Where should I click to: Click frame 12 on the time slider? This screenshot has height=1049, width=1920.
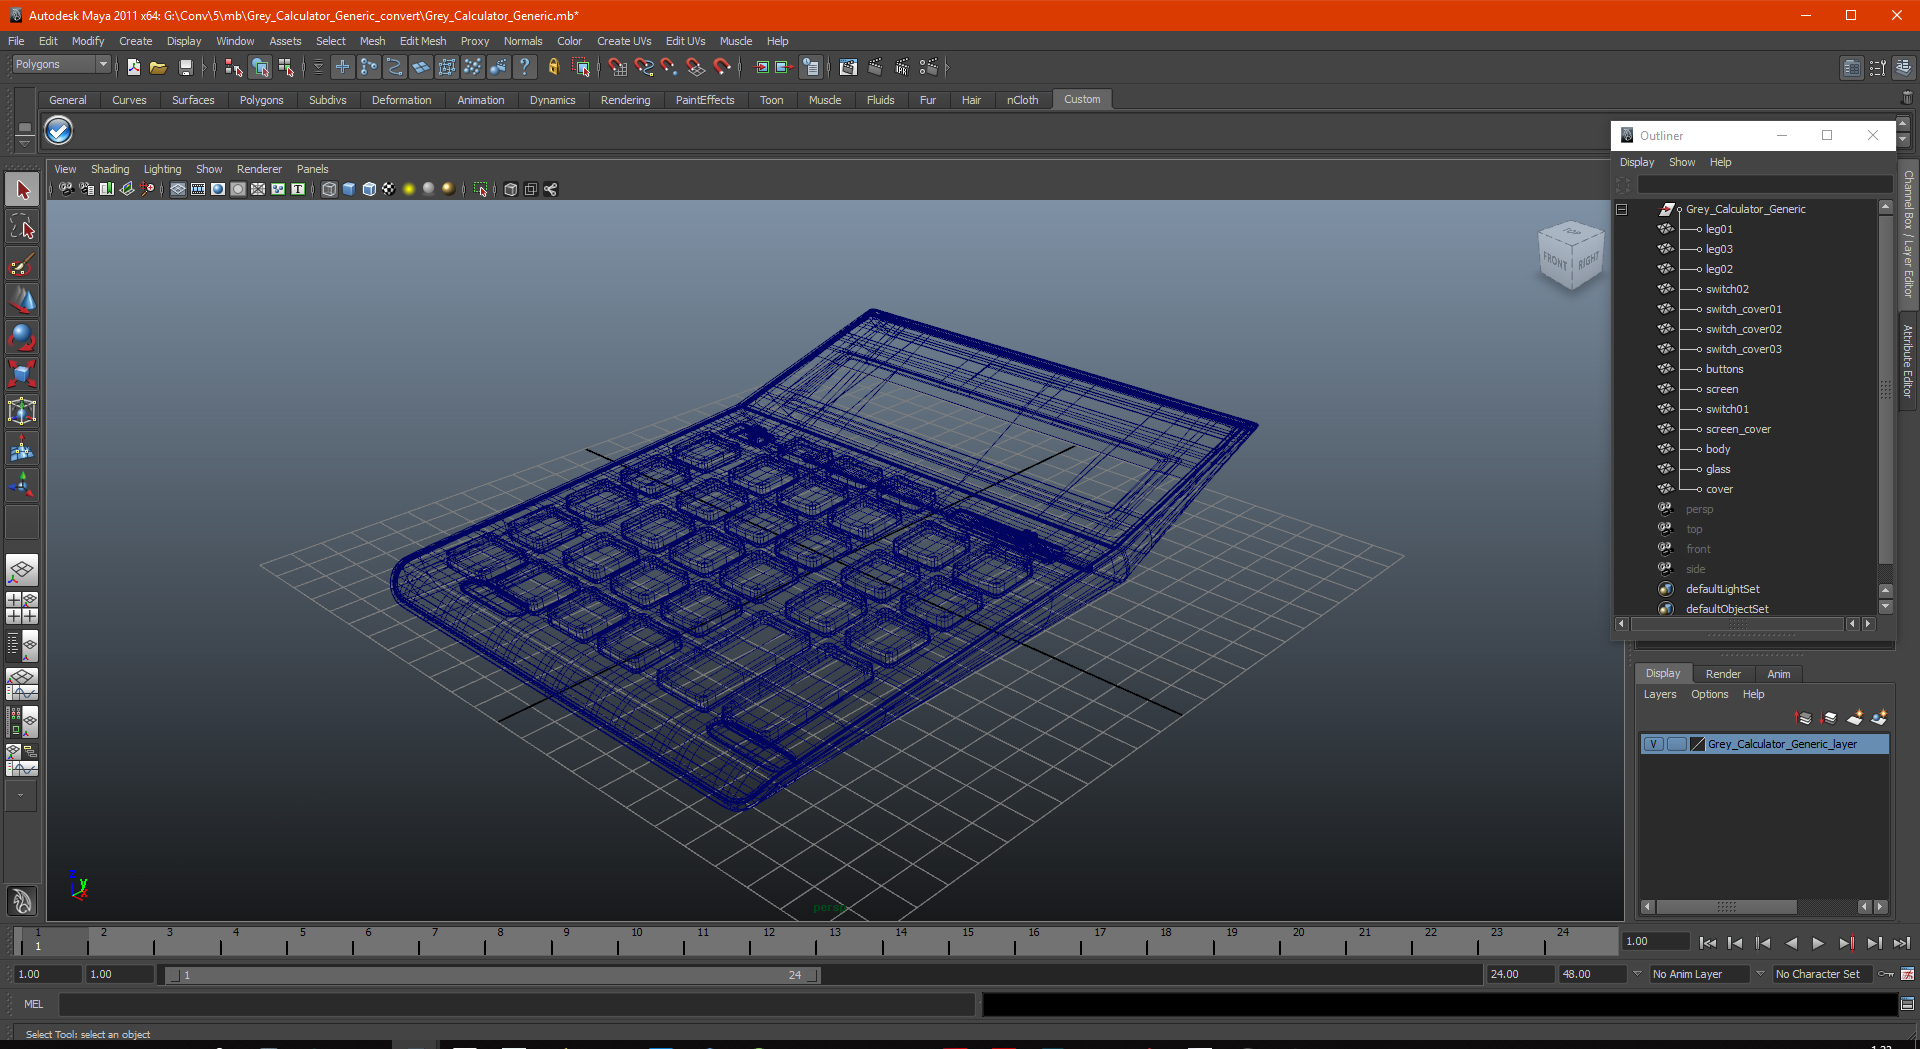click(x=769, y=940)
